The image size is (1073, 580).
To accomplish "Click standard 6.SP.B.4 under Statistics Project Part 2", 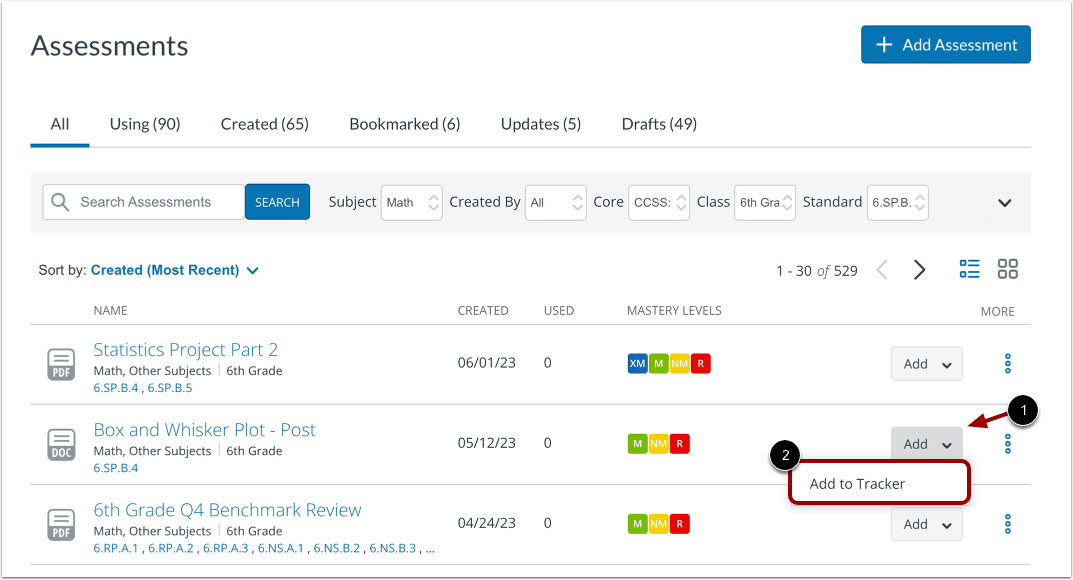I will 116,388.
